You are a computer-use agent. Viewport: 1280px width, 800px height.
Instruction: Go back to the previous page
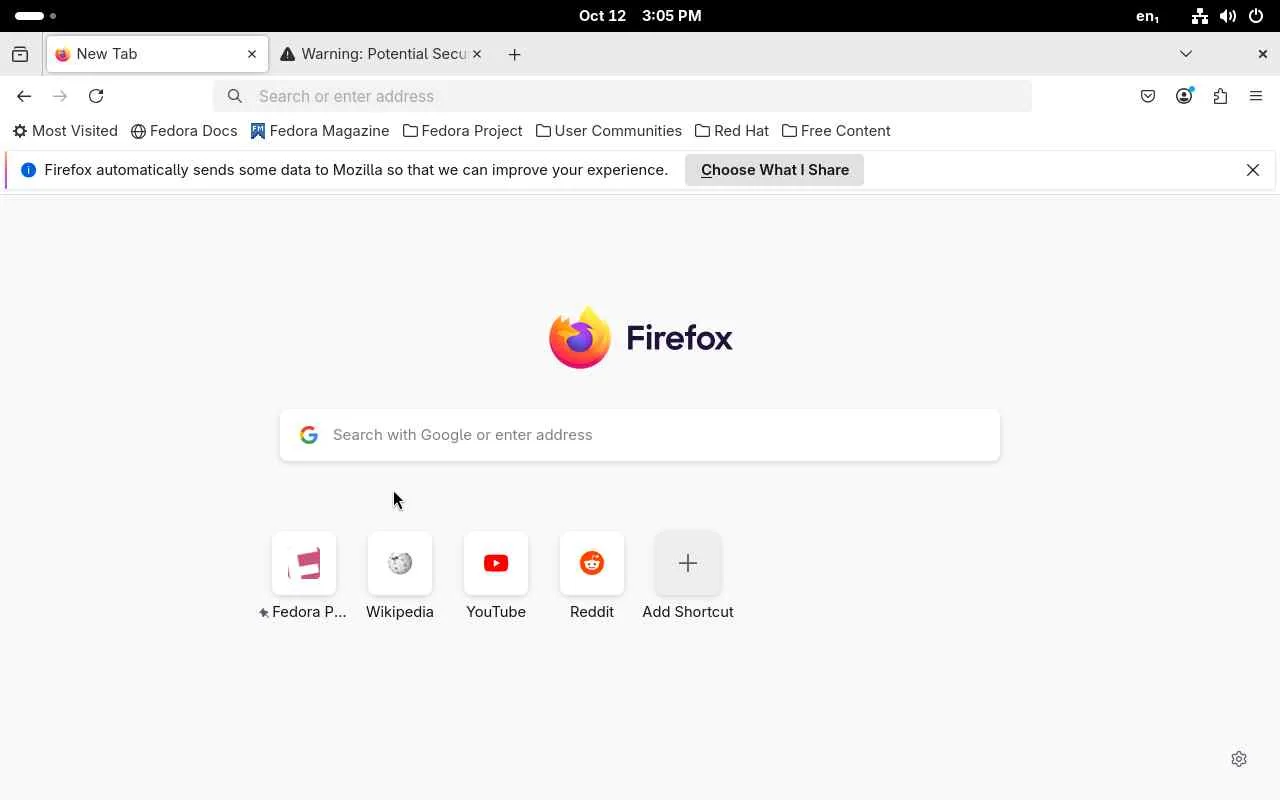click(x=24, y=96)
